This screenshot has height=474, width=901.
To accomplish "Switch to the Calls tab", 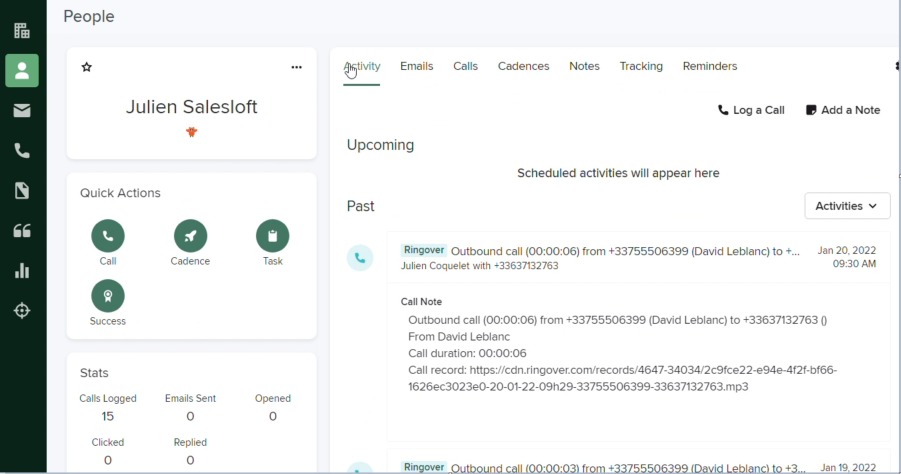I will click(465, 66).
